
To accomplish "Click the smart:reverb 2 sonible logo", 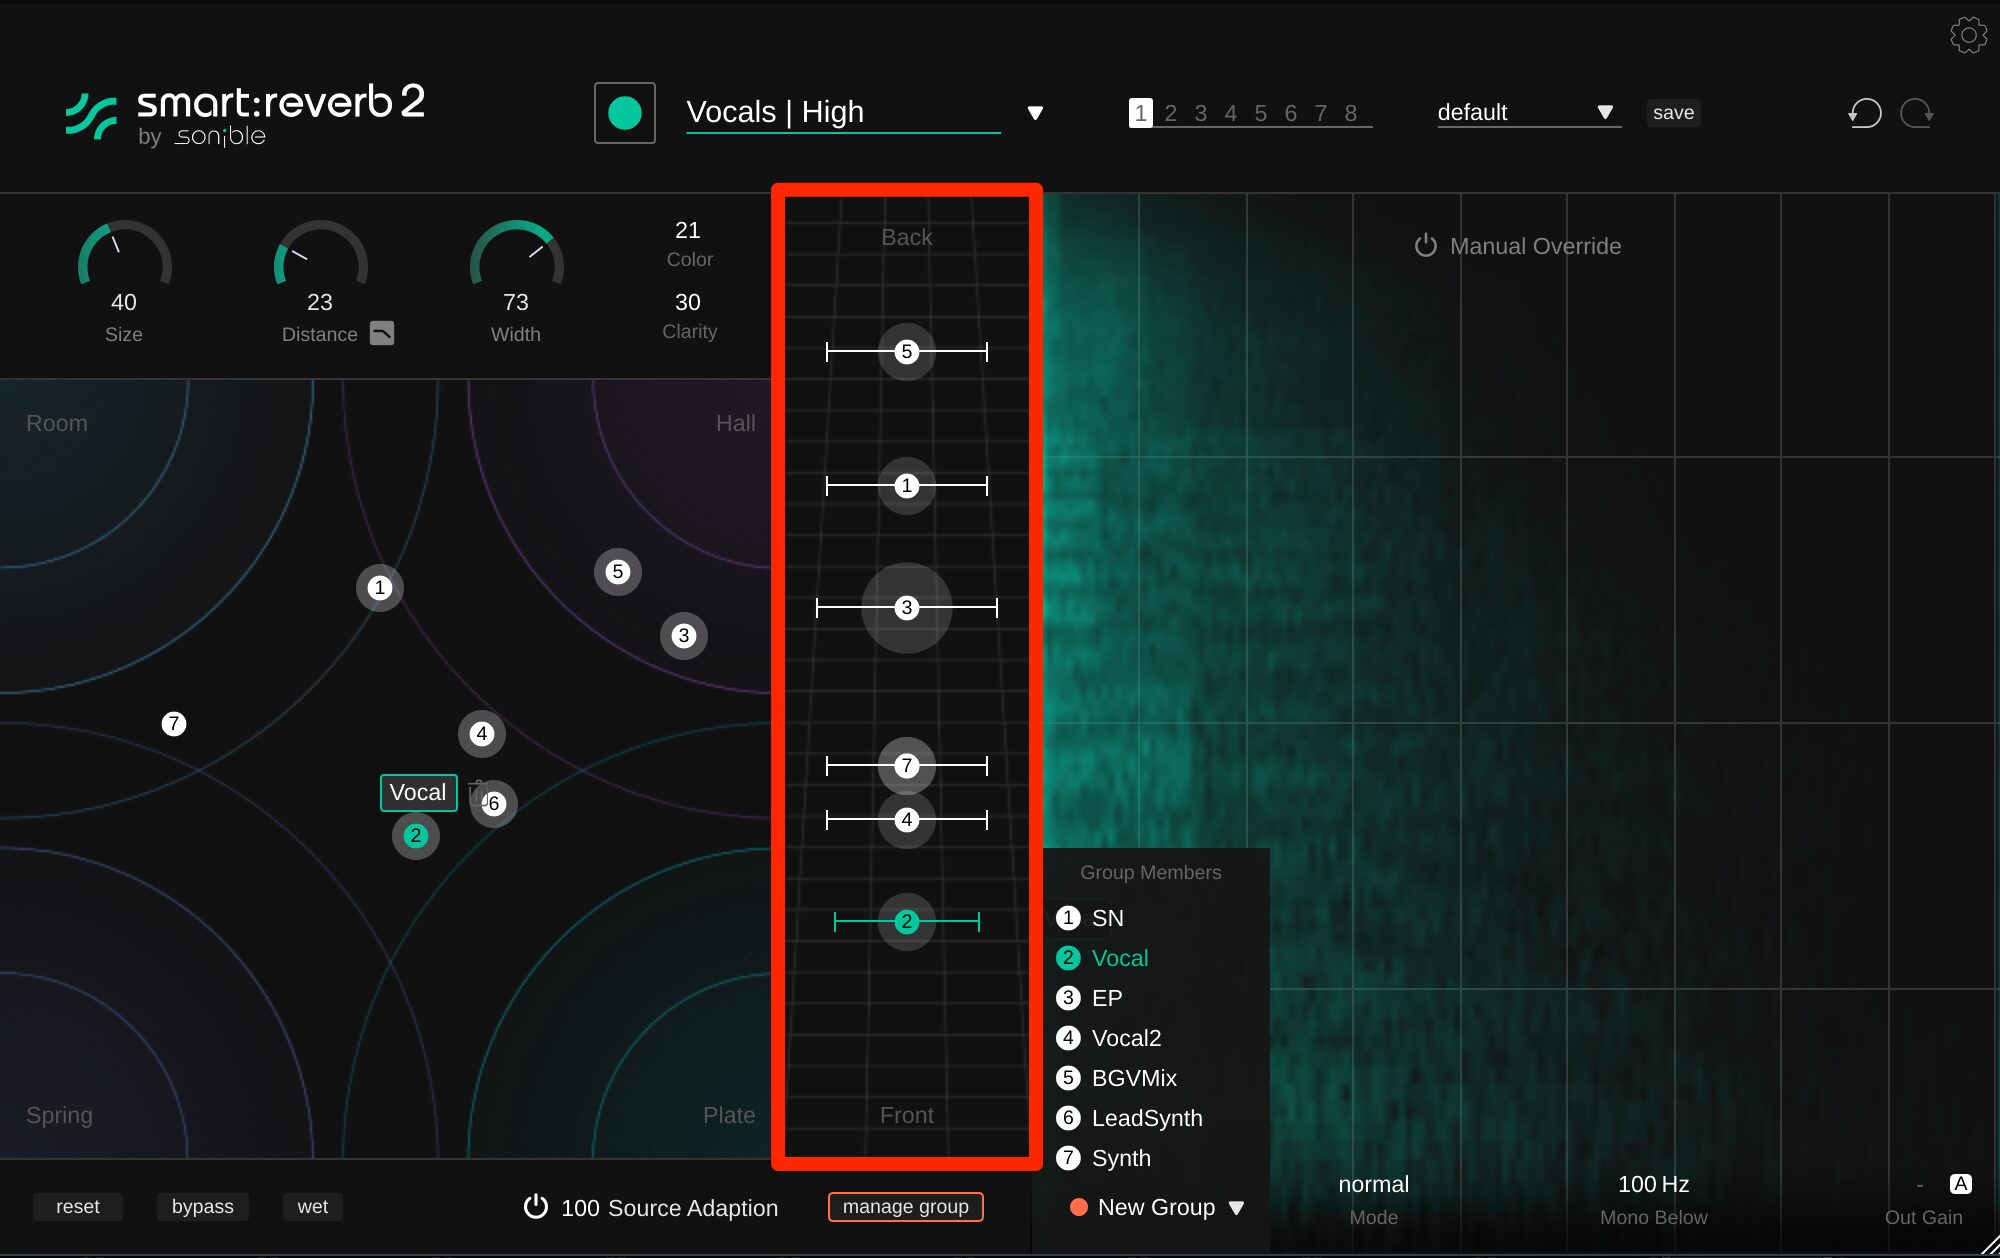I will tap(246, 115).
